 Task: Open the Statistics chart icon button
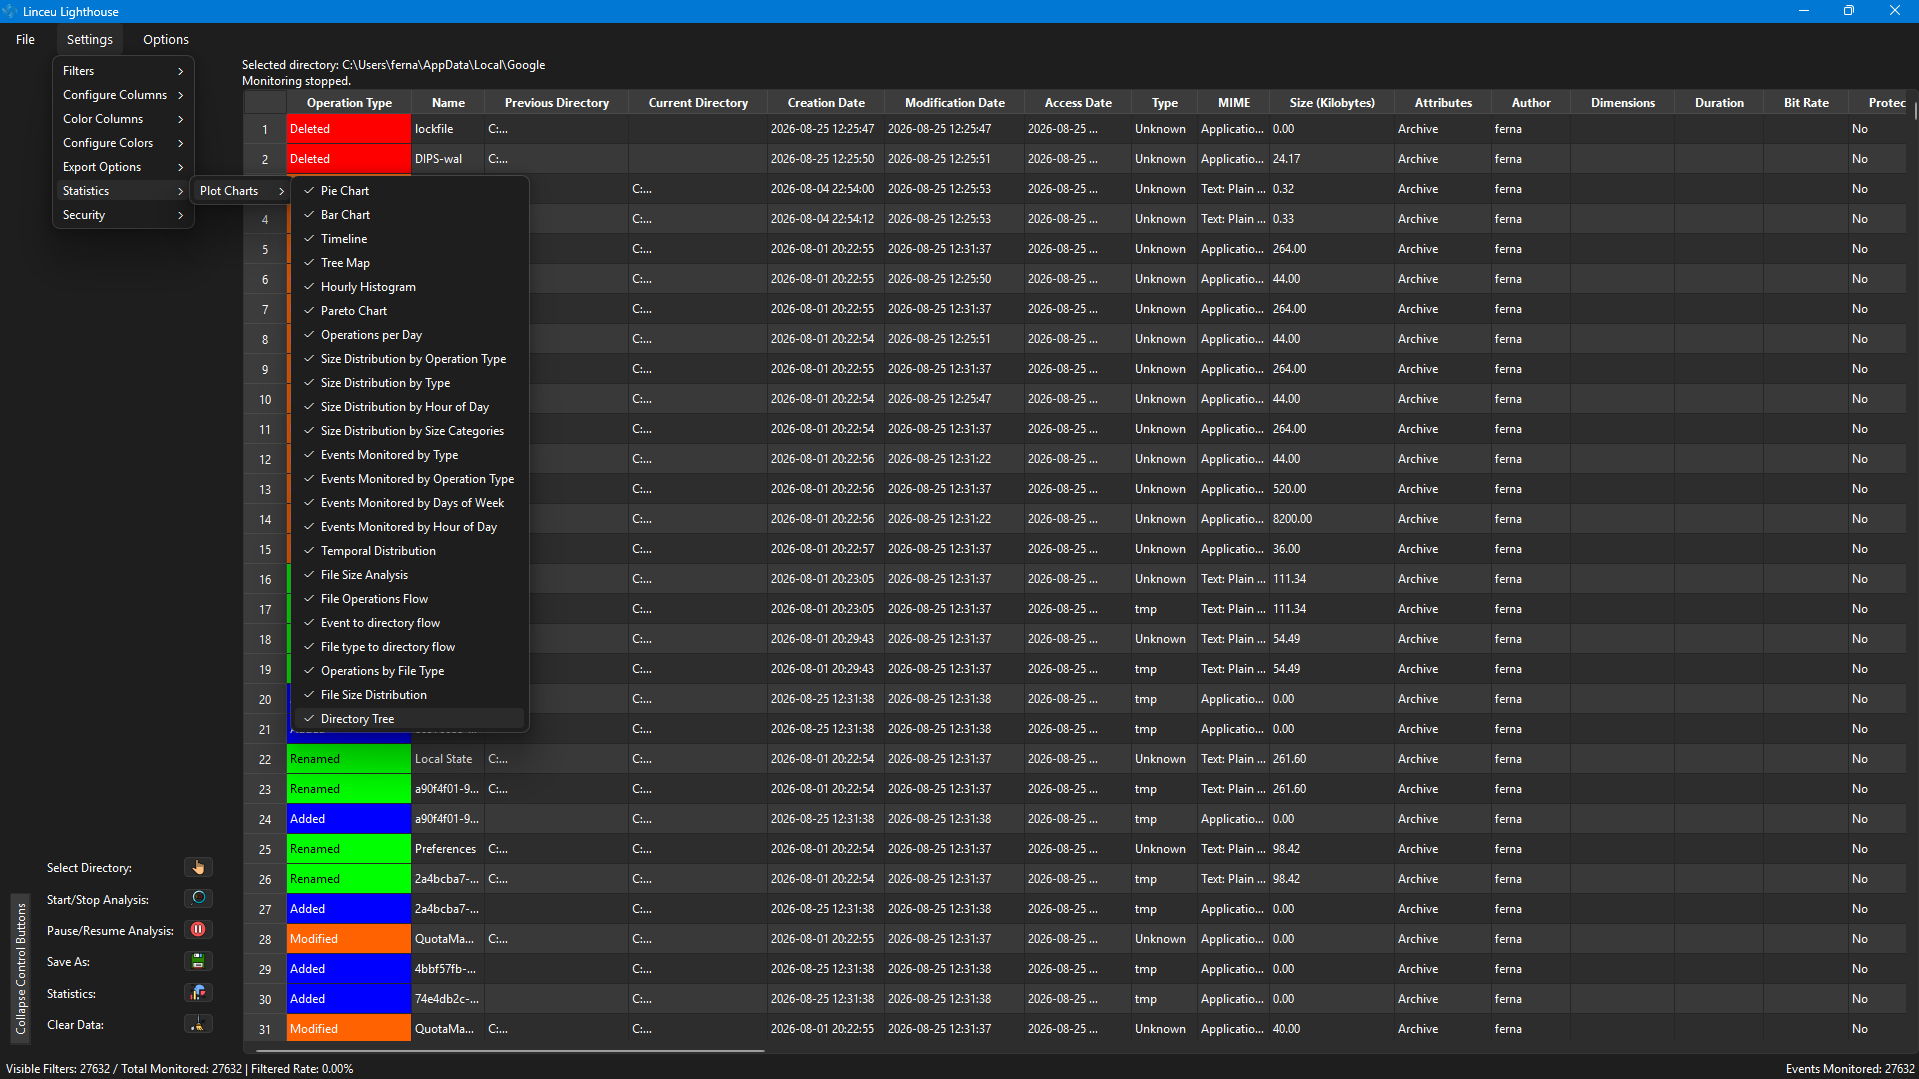point(198,993)
